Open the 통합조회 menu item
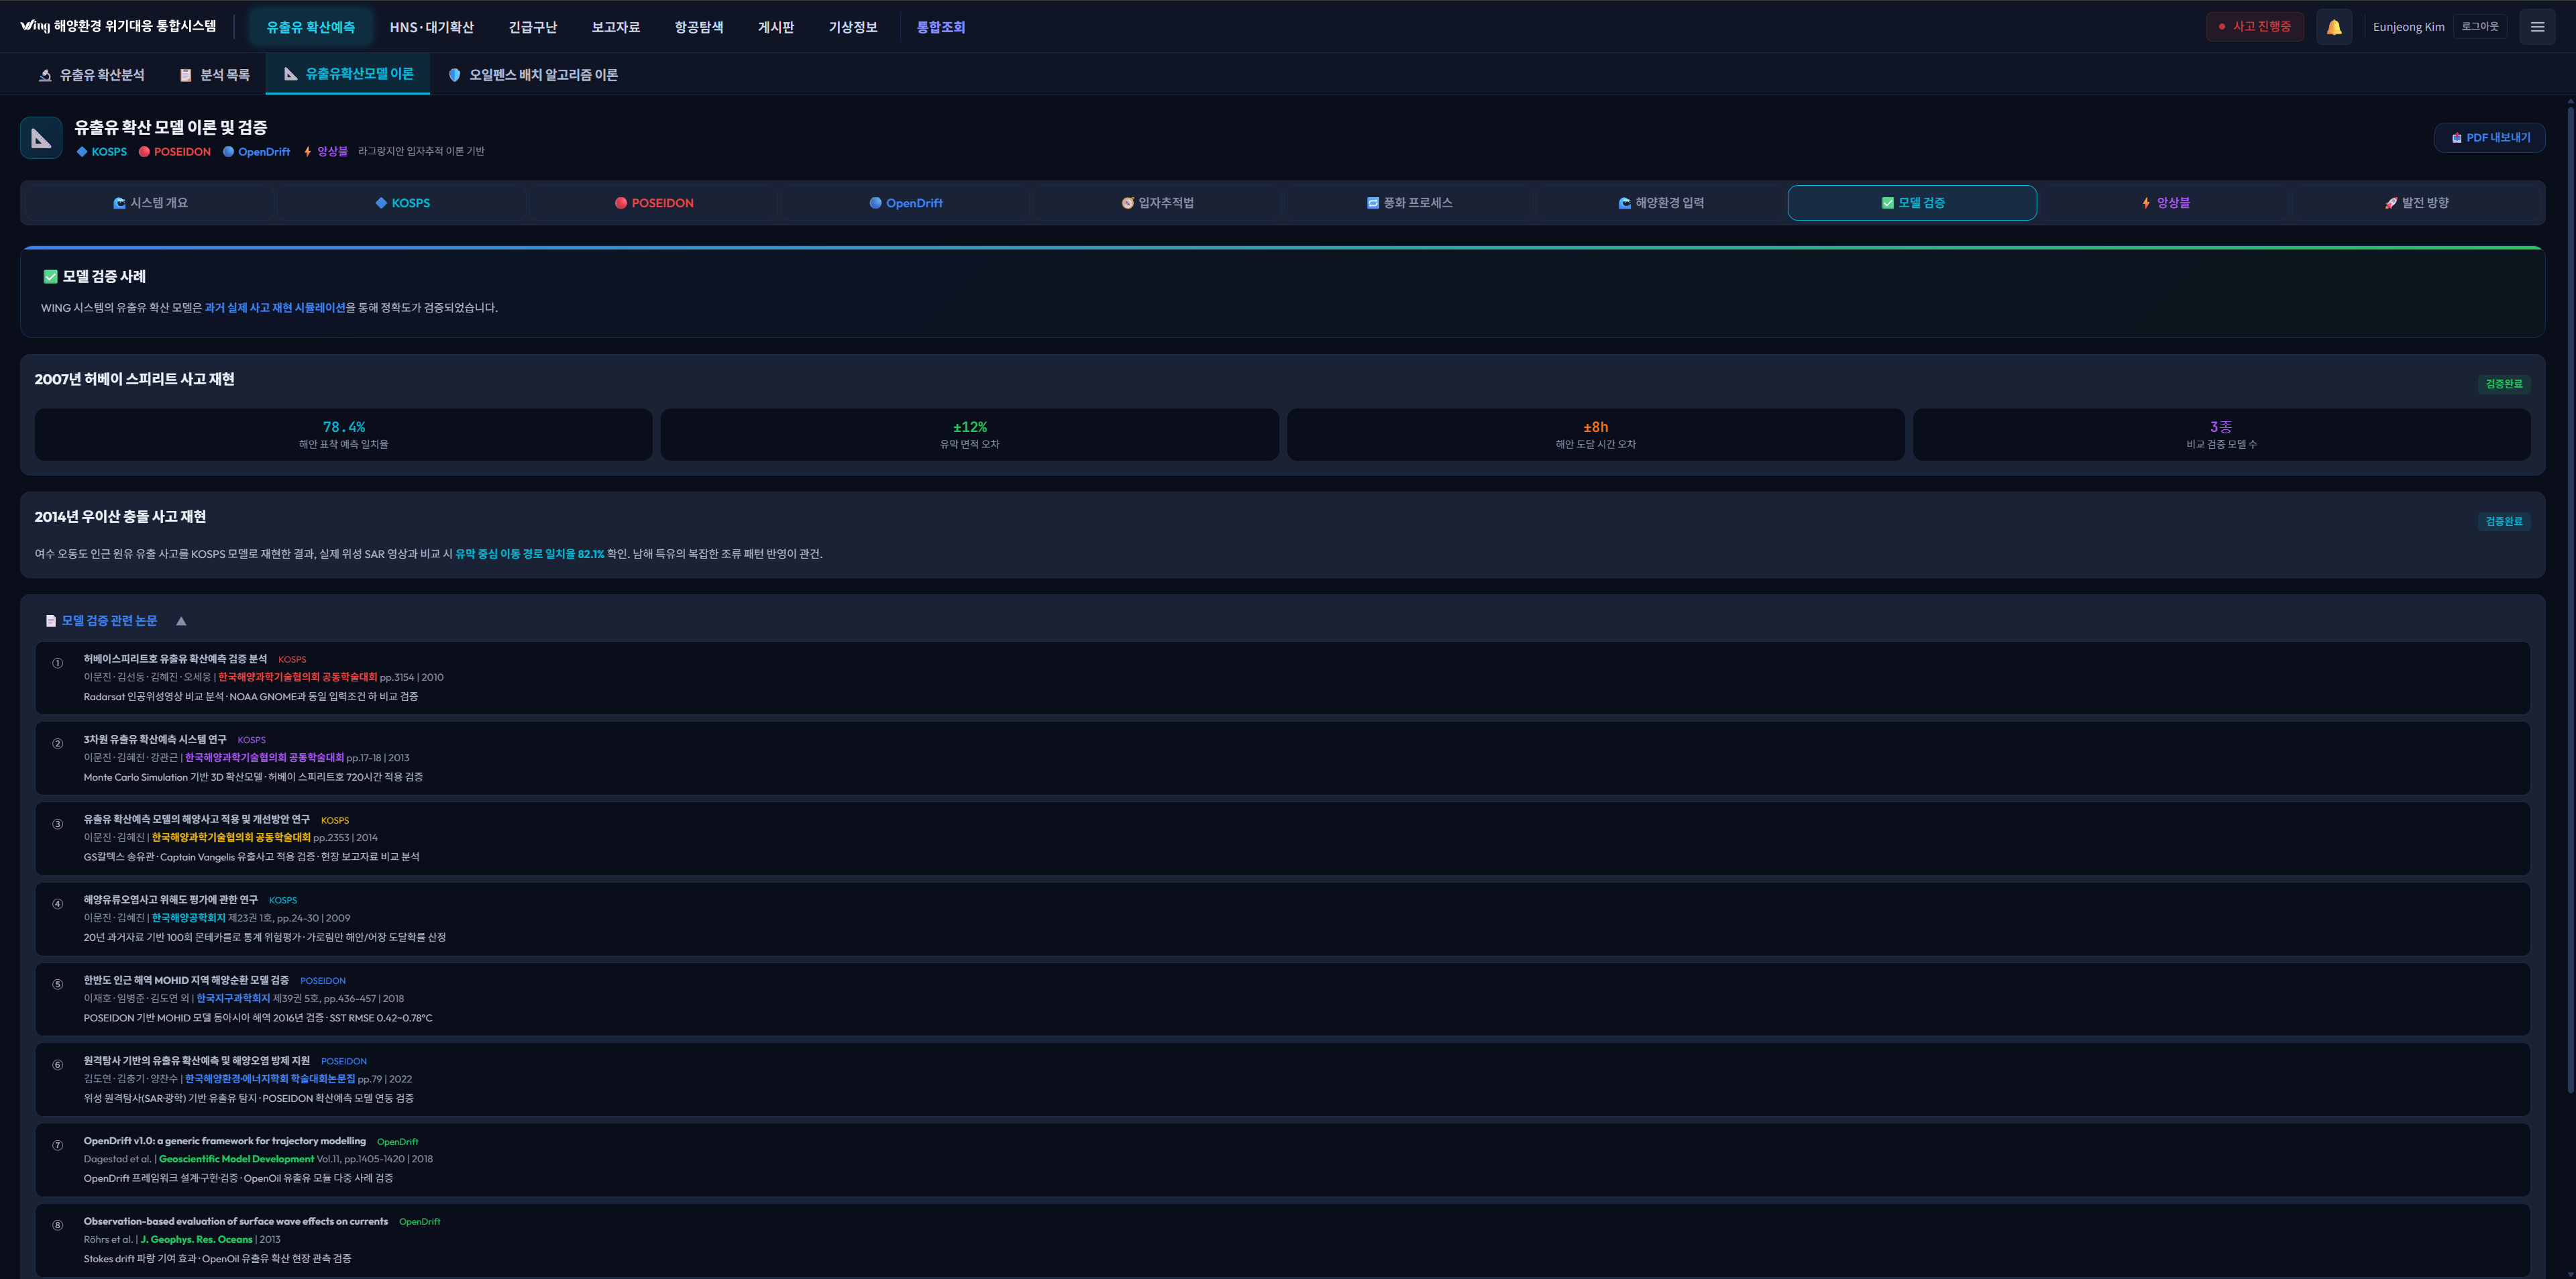Image resolution: width=2576 pixels, height=1279 pixels. pos(940,27)
